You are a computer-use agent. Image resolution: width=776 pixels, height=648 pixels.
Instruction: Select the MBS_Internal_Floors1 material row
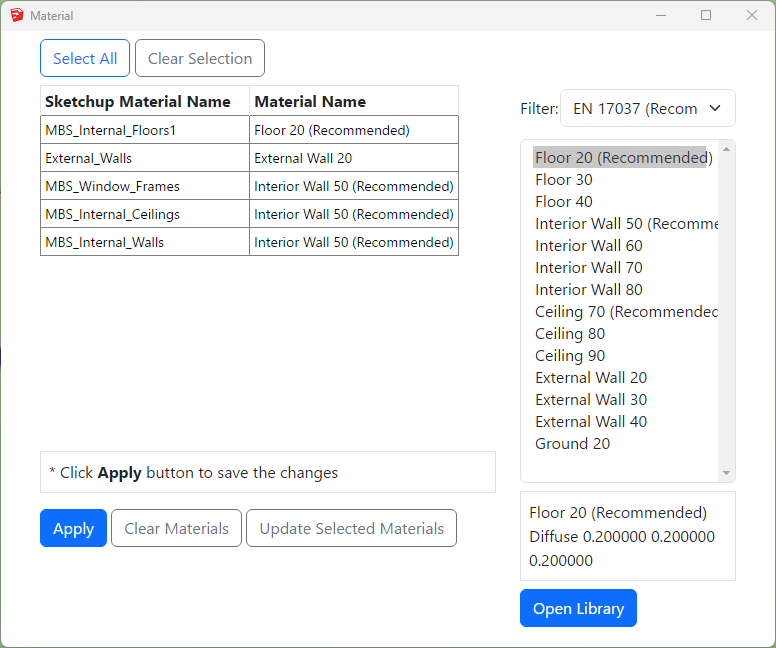pos(145,130)
